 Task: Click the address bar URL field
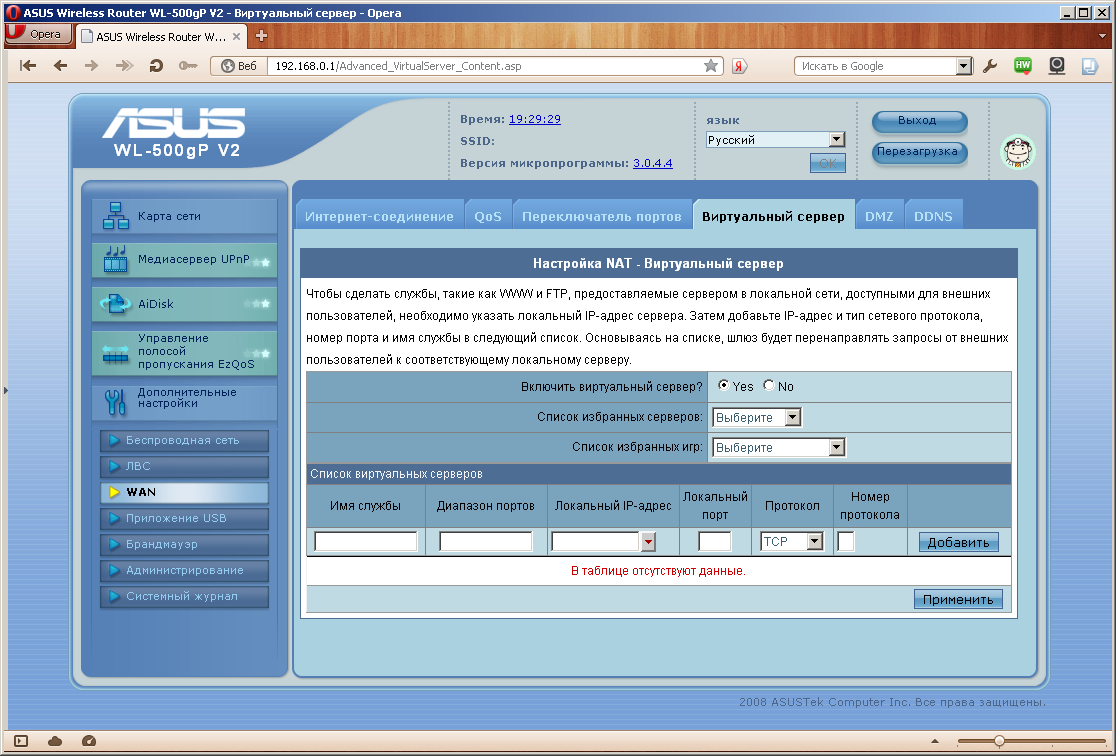click(x=484, y=66)
